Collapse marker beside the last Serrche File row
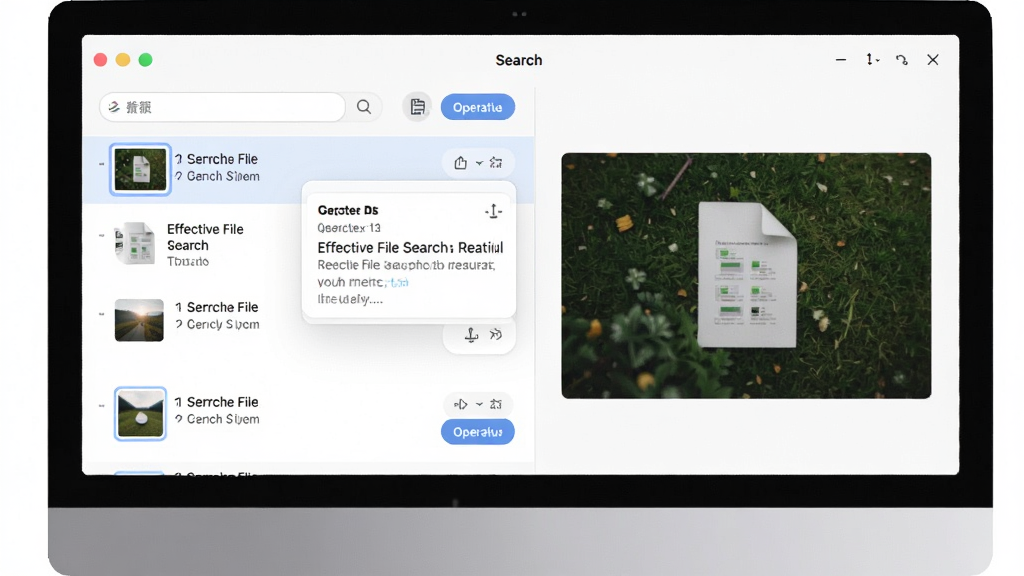 [x=101, y=406]
